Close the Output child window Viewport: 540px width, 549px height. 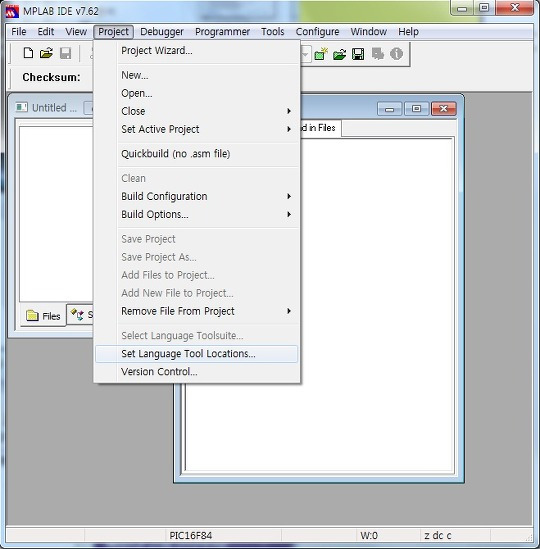click(x=444, y=109)
